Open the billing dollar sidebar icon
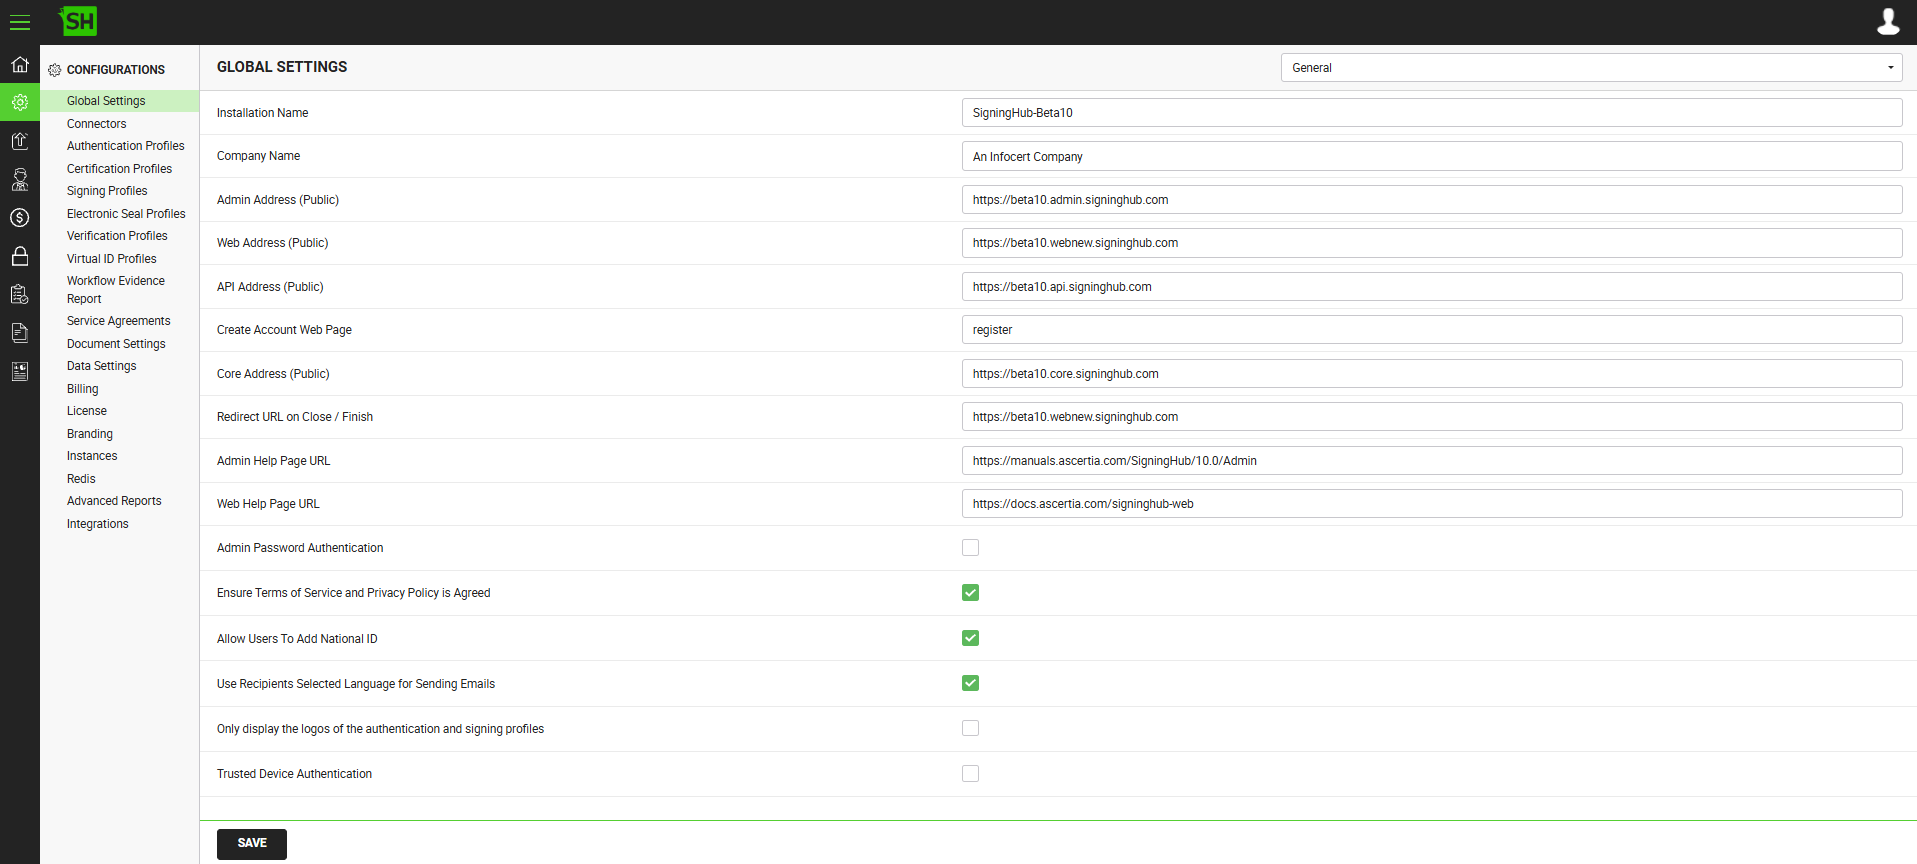The image size is (1917, 864). point(20,218)
